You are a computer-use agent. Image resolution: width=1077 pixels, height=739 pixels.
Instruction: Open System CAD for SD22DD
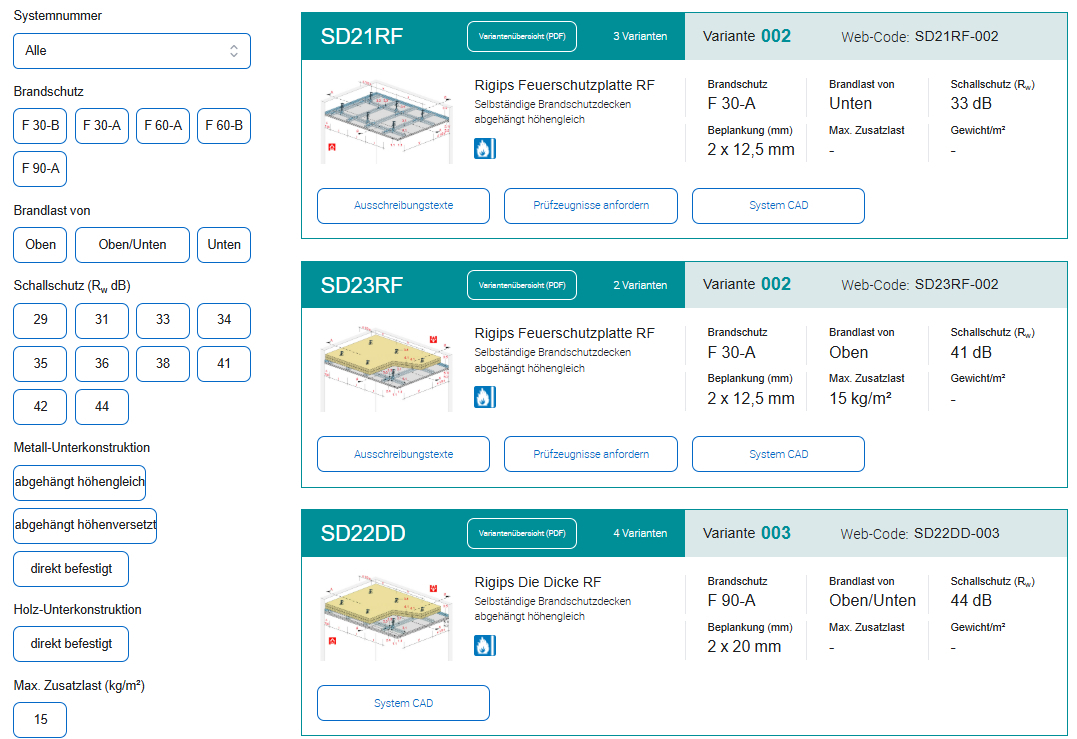[403, 703]
